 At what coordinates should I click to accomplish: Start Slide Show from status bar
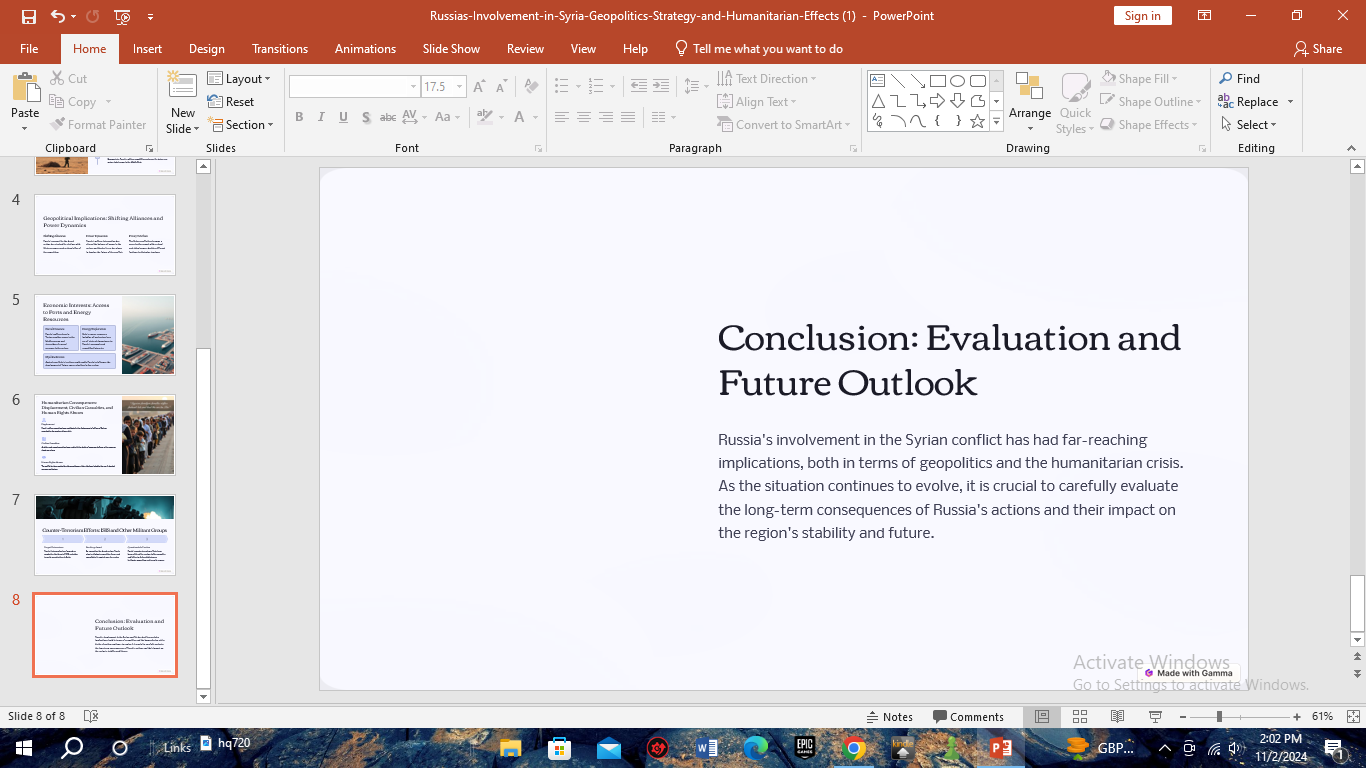pyautogui.click(x=1155, y=717)
